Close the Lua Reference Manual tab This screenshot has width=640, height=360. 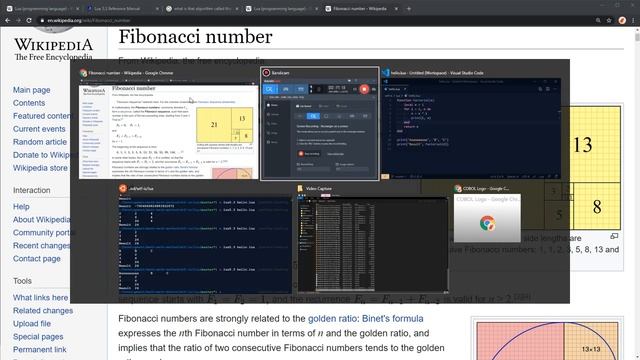(x=157, y=9)
